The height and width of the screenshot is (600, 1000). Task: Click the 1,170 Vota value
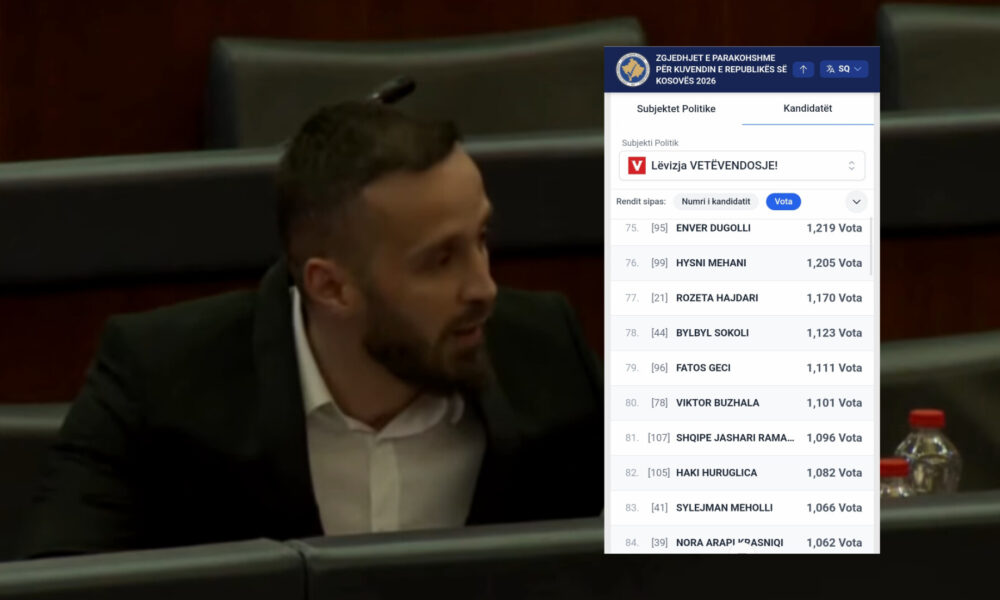tap(834, 298)
